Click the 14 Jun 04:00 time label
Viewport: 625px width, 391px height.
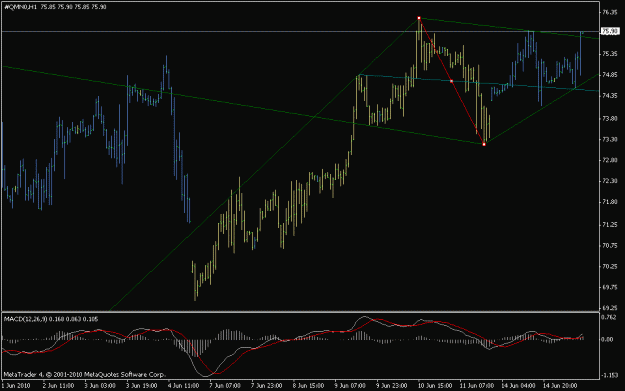[518, 386]
